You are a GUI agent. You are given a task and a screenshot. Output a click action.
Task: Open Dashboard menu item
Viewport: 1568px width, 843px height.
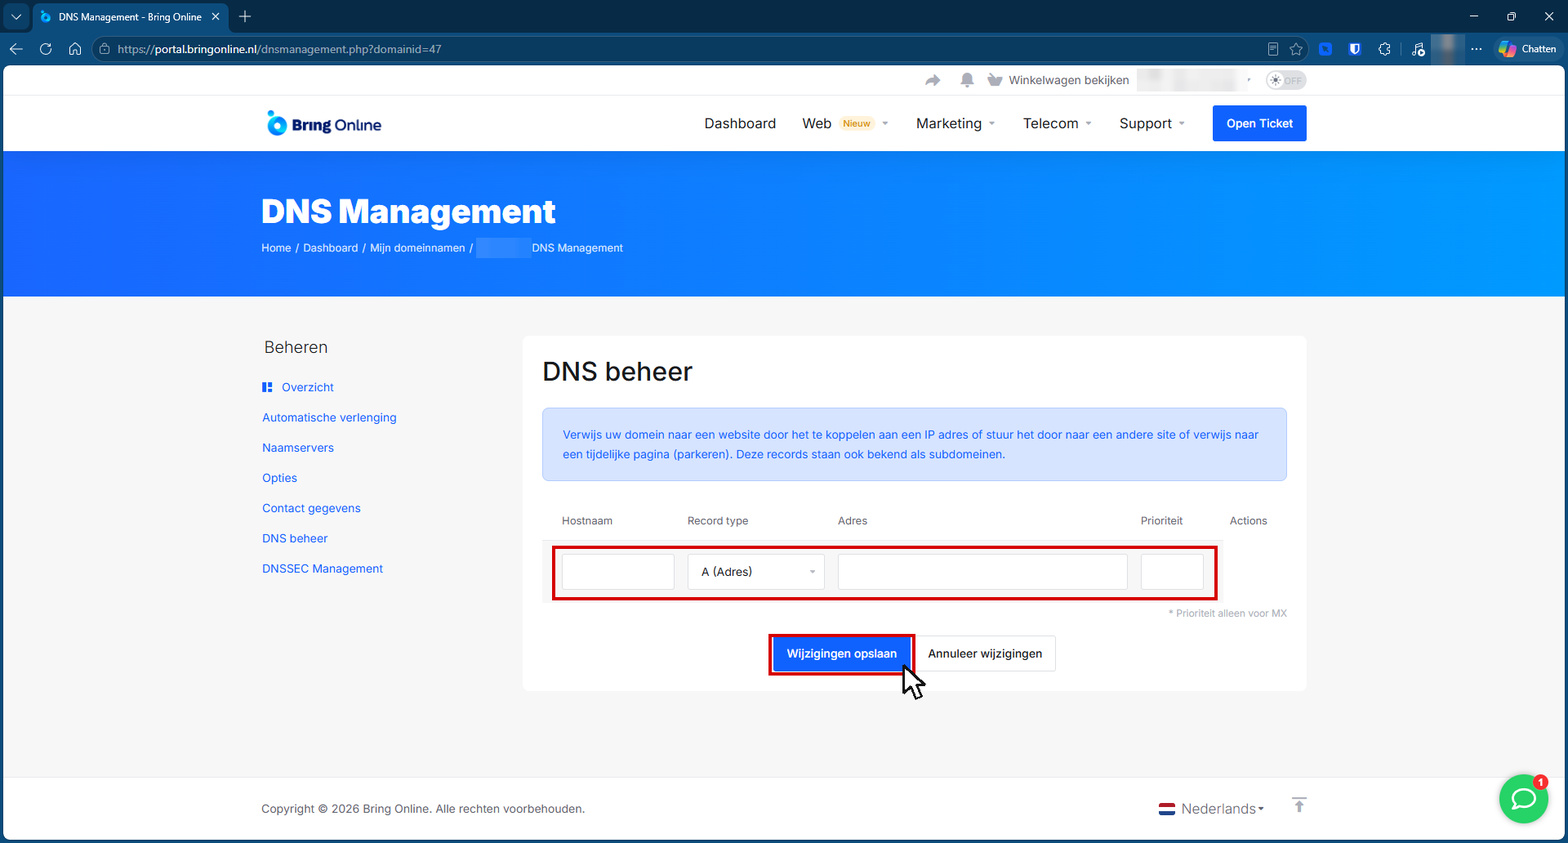tap(740, 124)
